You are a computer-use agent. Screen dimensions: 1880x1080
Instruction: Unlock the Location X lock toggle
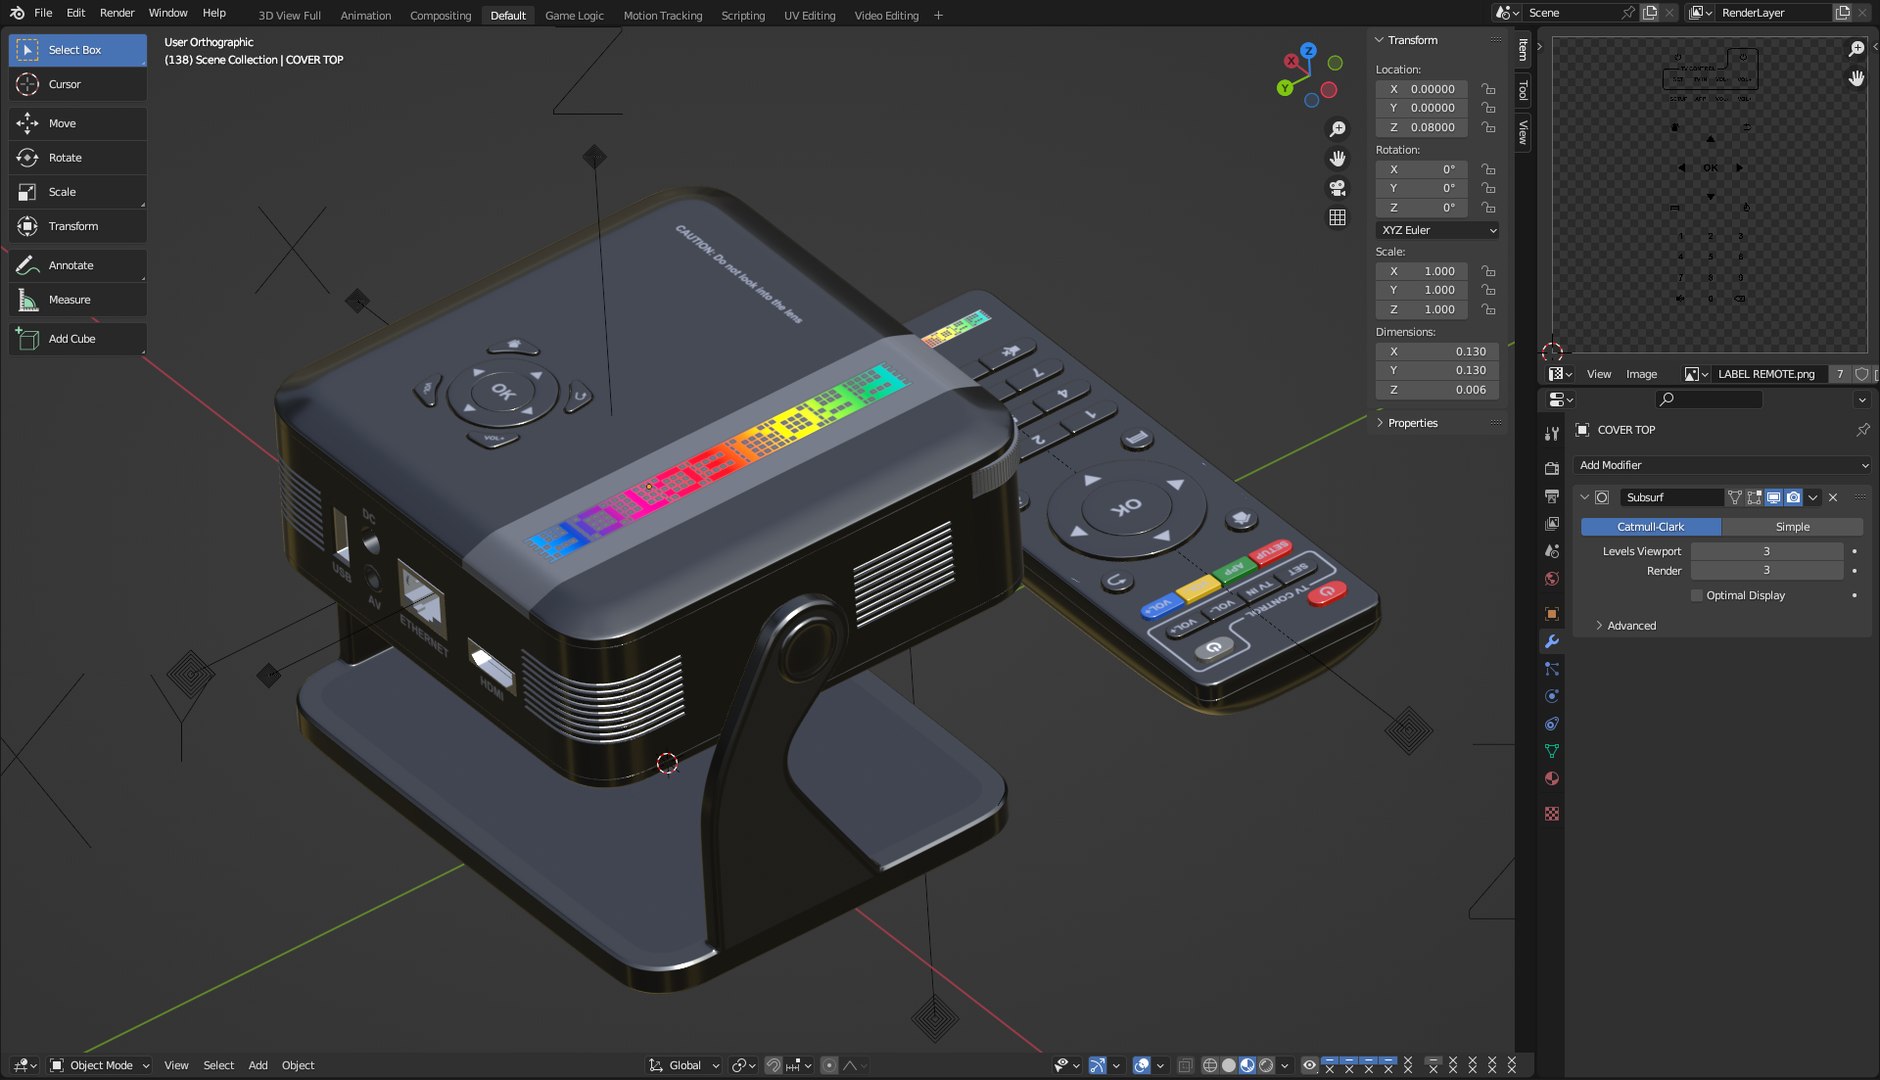coord(1488,89)
